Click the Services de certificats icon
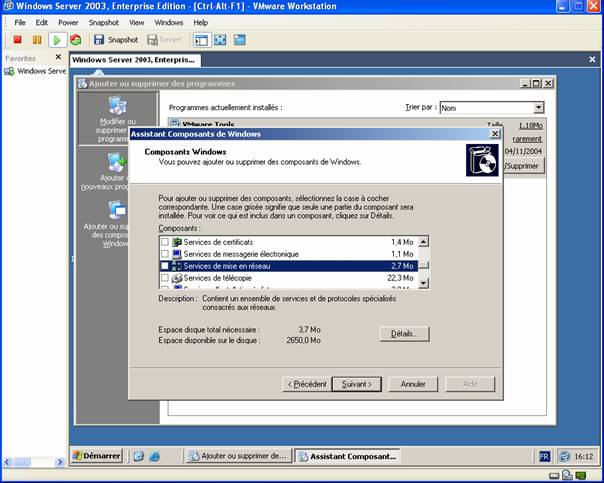The height and width of the screenshot is (483, 604). 177,242
